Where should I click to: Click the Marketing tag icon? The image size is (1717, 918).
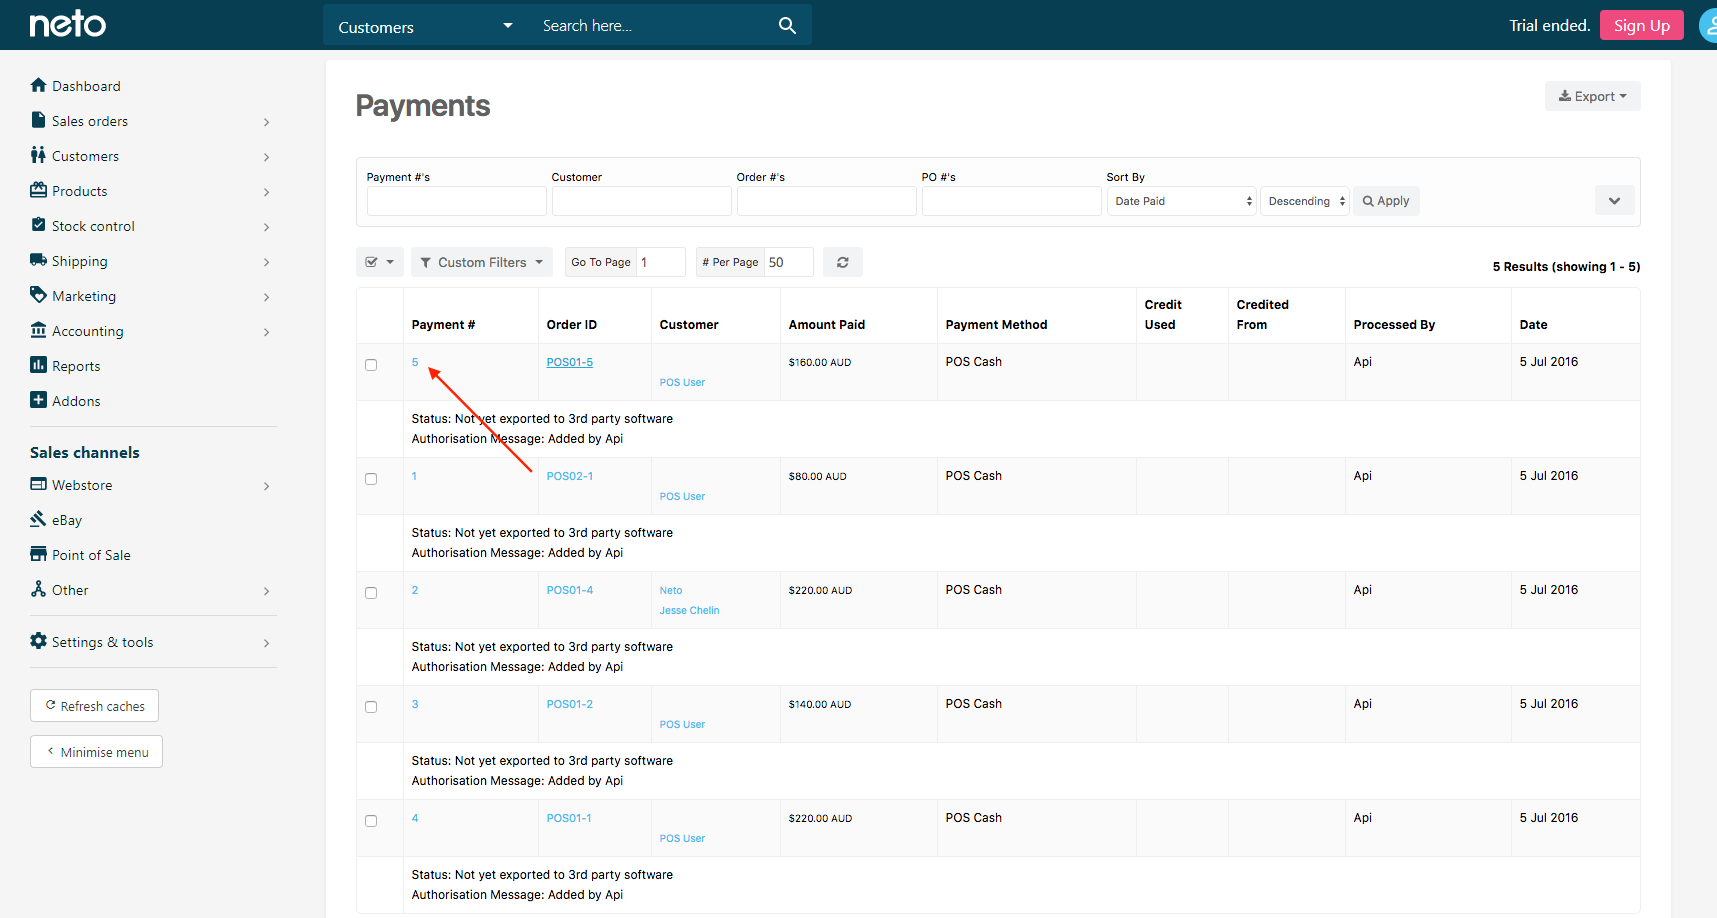click(x=38, y=295)
